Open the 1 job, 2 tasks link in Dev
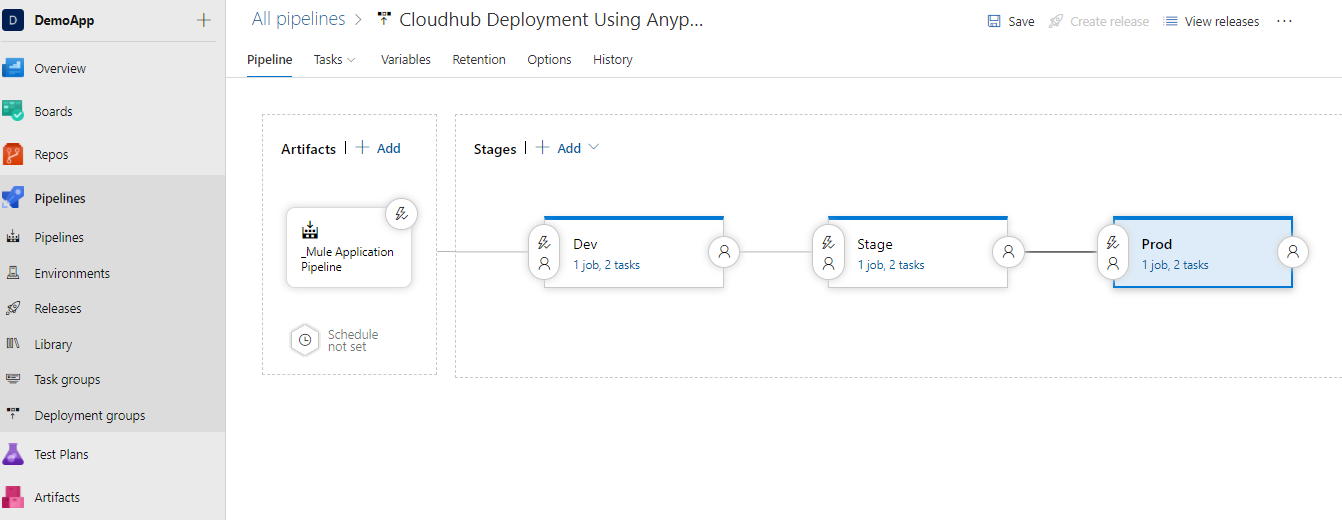 606,265
